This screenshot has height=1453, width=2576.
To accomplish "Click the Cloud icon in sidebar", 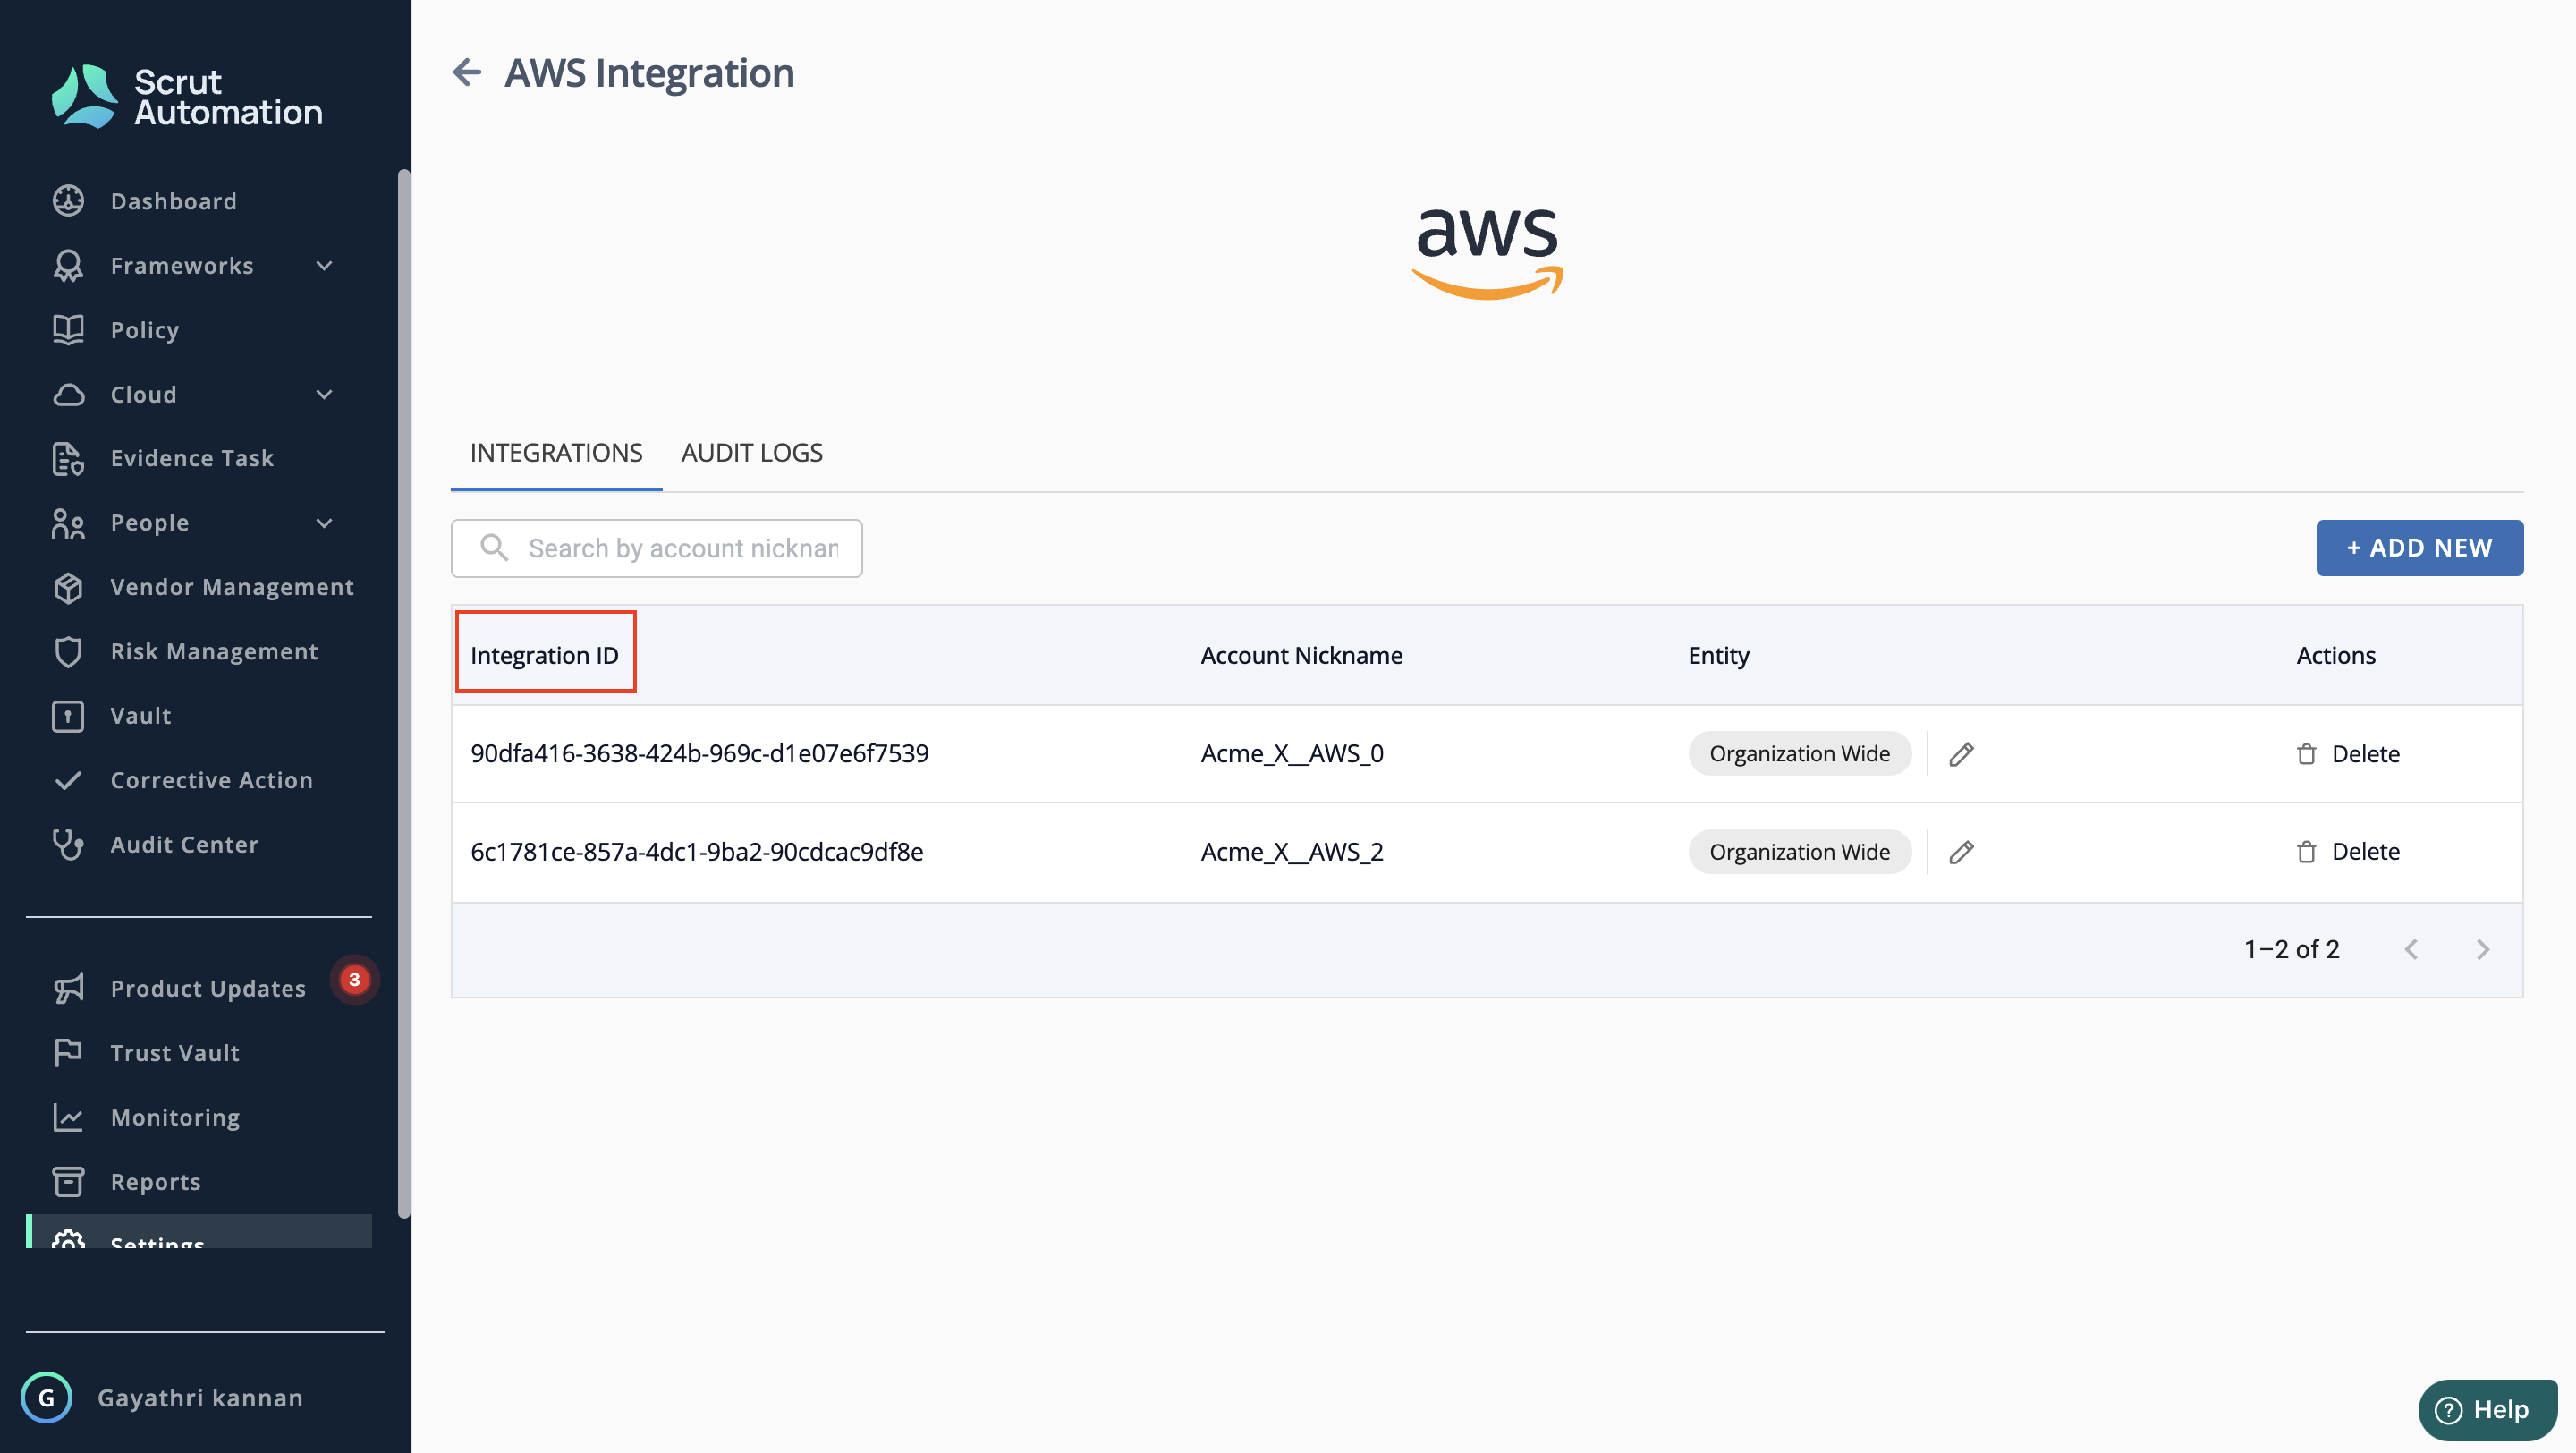I will [68, 394].
